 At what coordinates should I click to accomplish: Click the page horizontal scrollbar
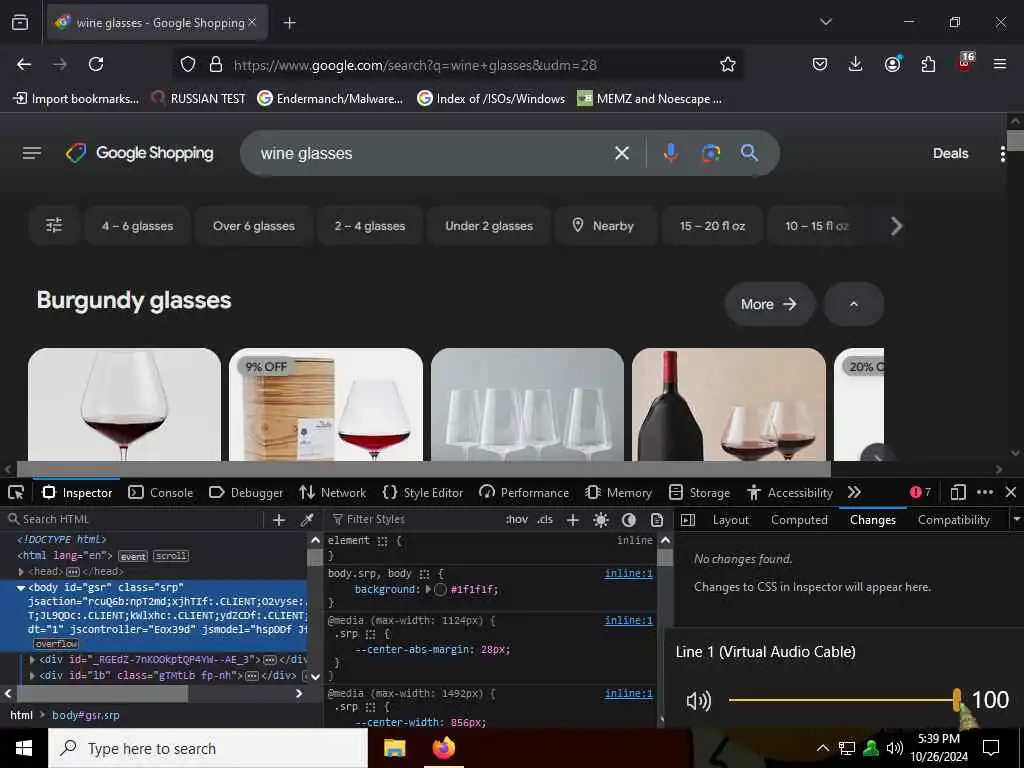[x=423, y=468]
